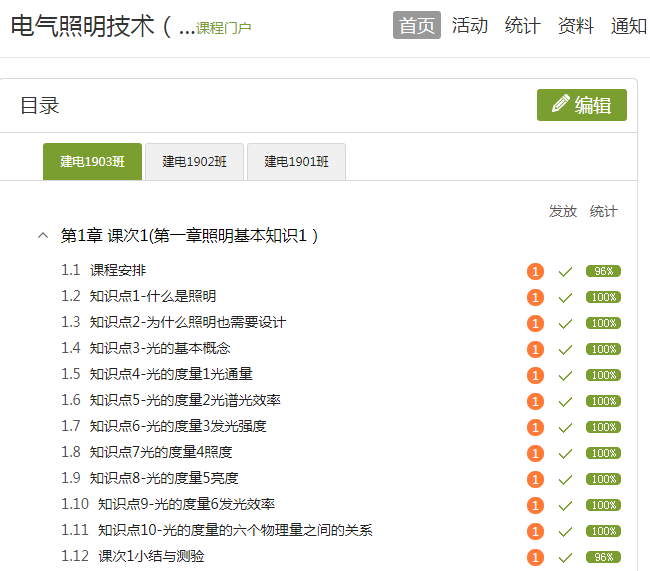Viewport: 650px width, 571px height.
Task: Open lesson 1.11 知识点10 六个物理量之间的关系
Action: click(x=234, y=530)
